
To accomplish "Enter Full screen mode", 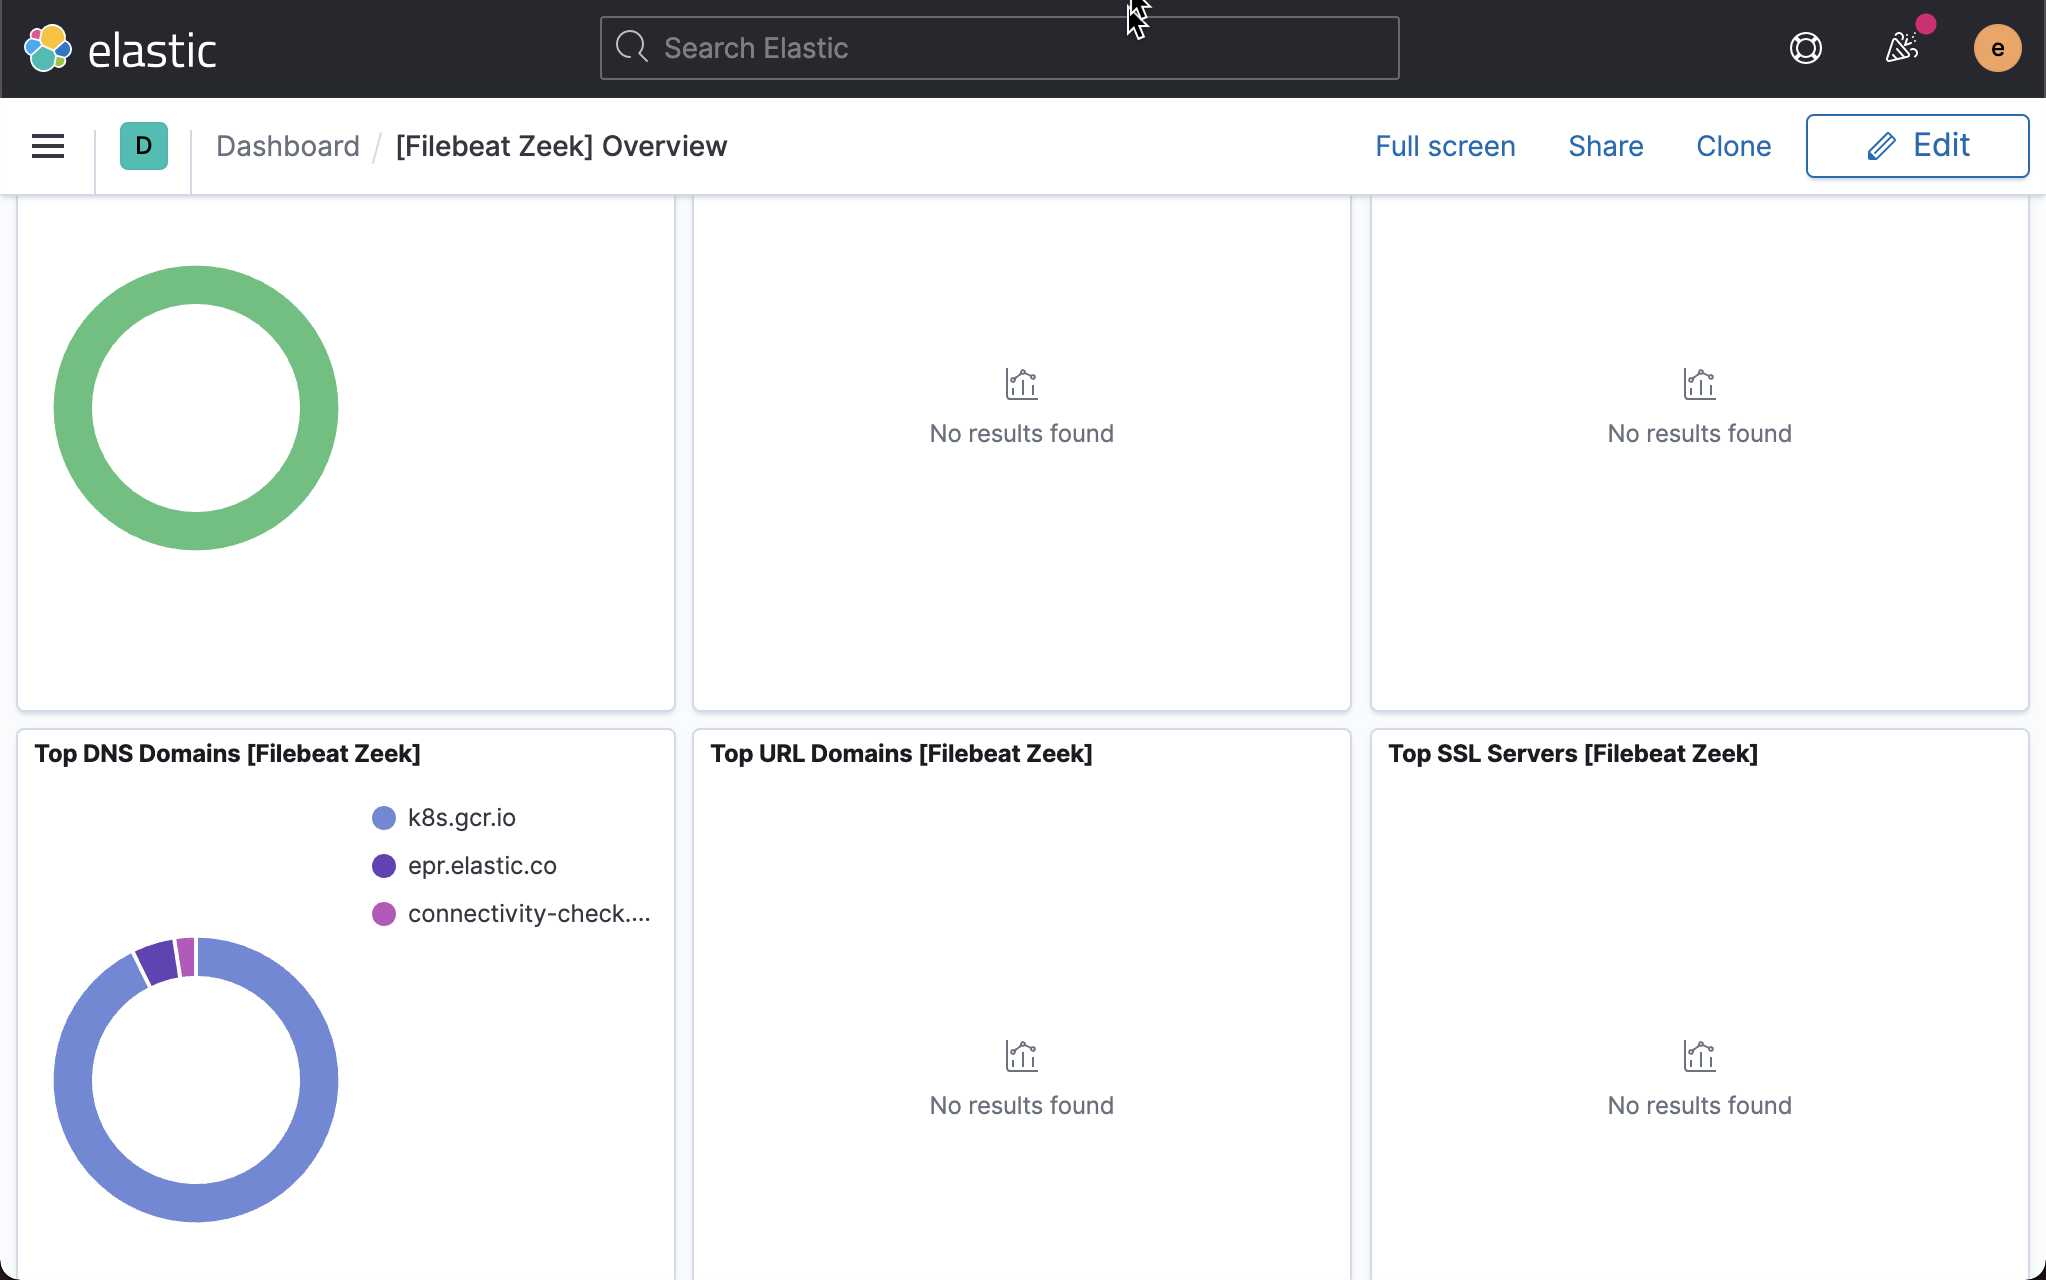I will (x=1444, y=146).
